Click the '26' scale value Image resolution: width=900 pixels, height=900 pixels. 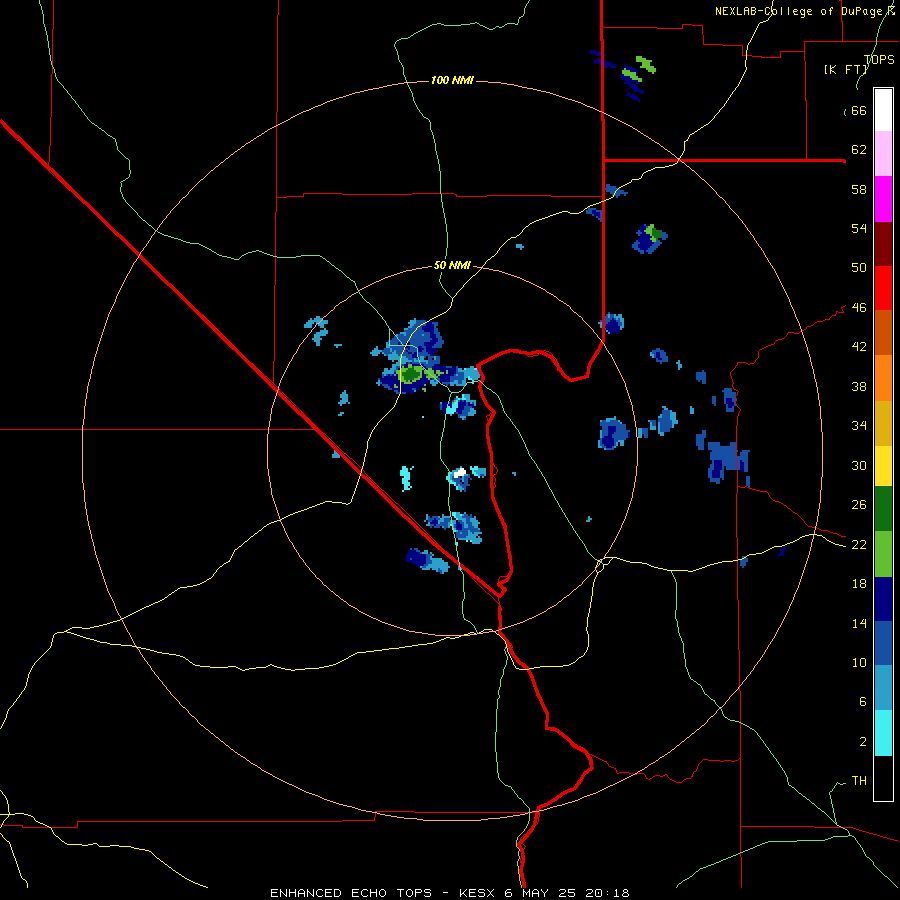[859, 505]
